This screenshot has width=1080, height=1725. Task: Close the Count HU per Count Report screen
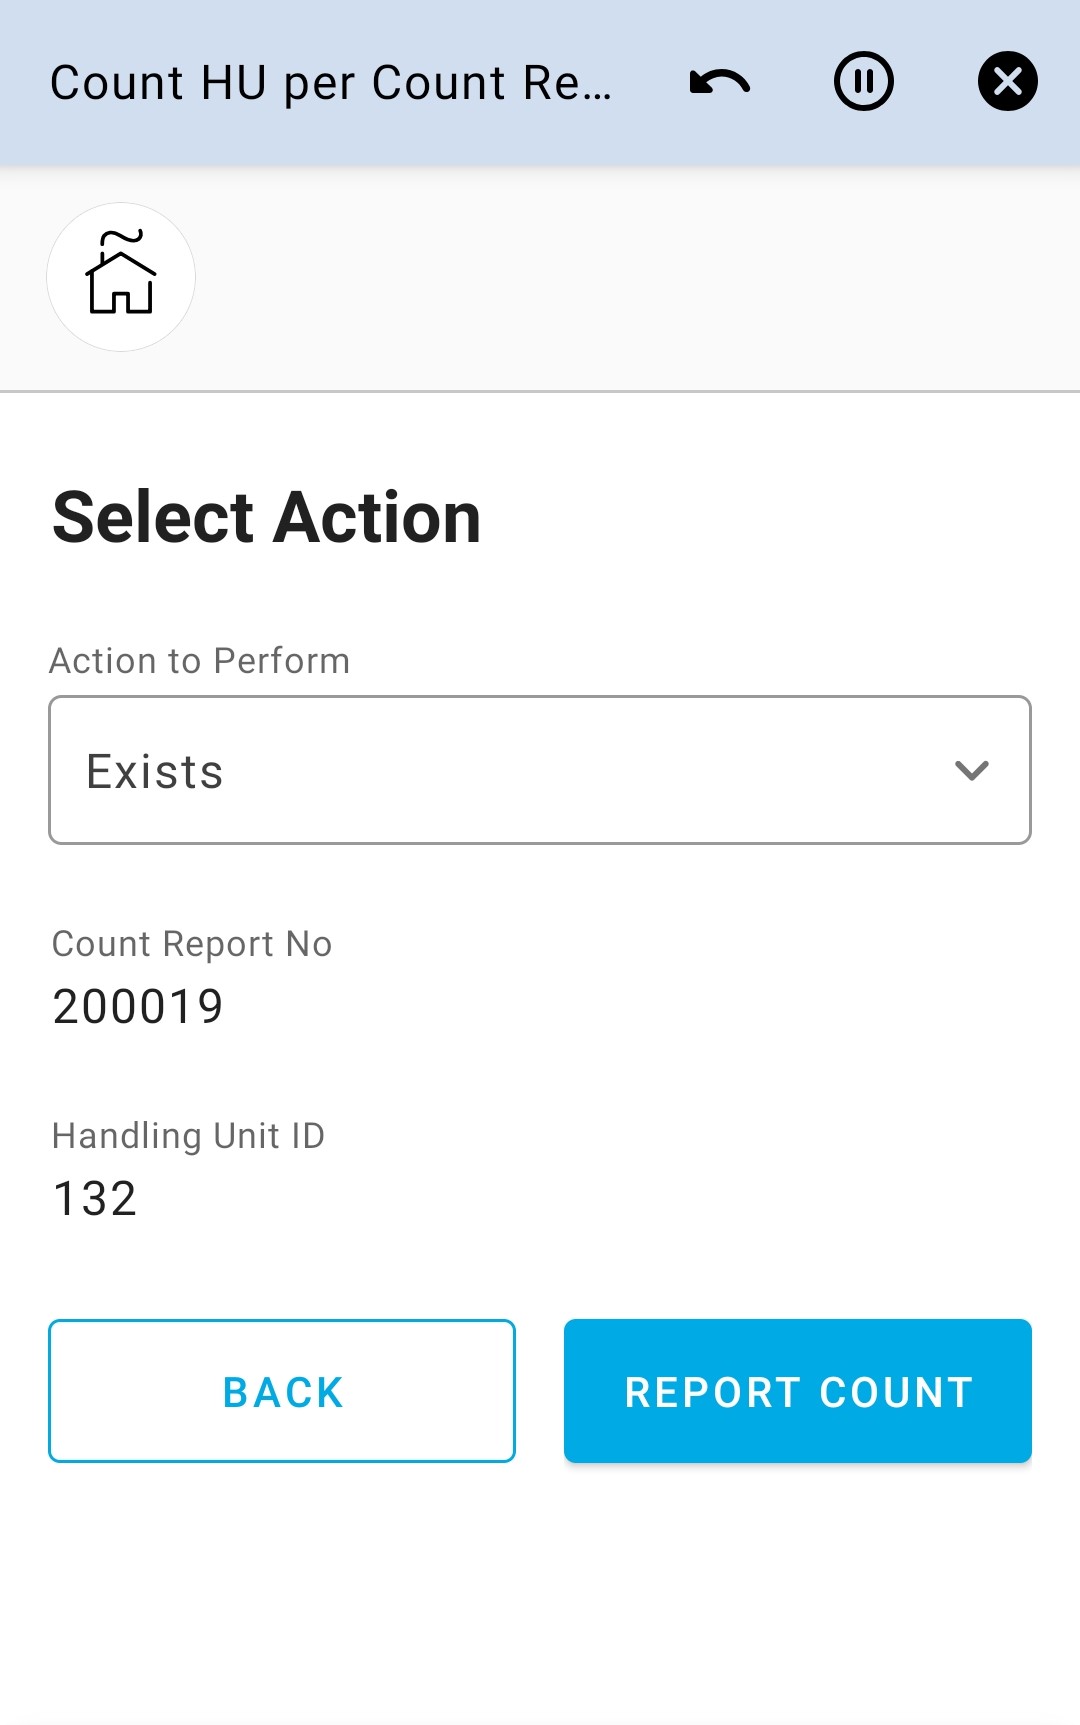click(x=1007, y=82)
